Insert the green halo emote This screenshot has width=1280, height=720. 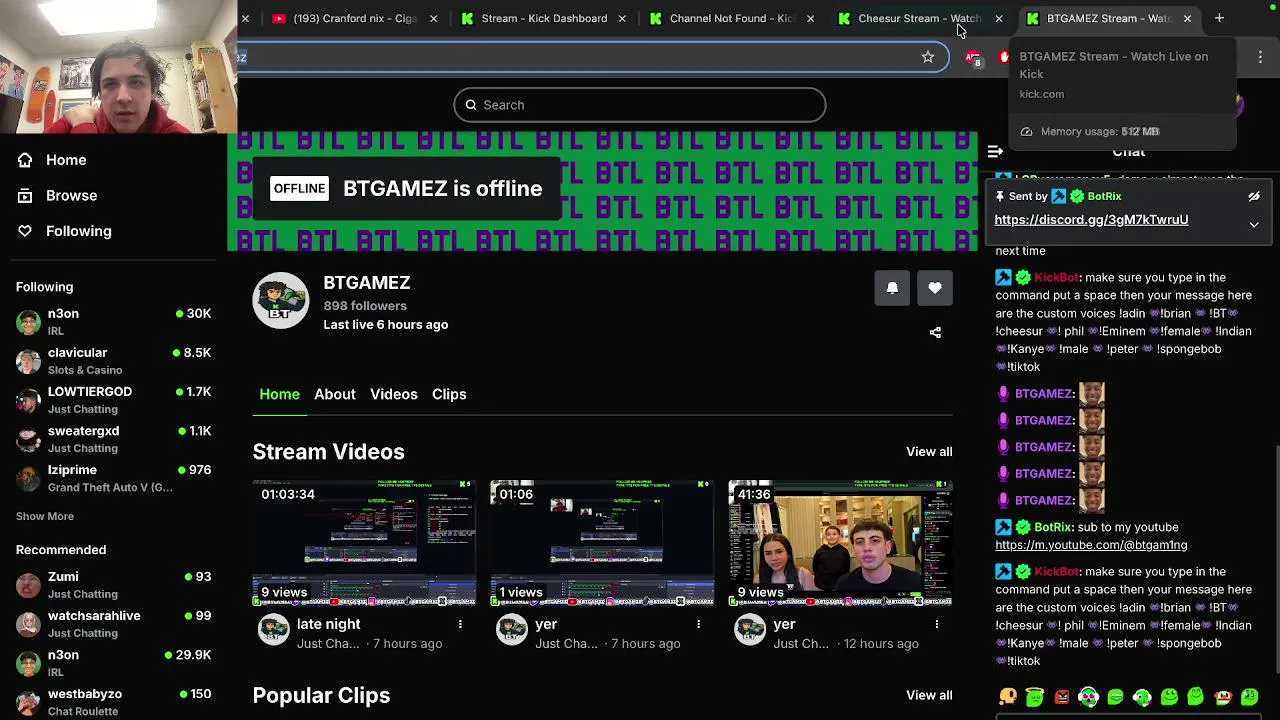coord(1035,697)
